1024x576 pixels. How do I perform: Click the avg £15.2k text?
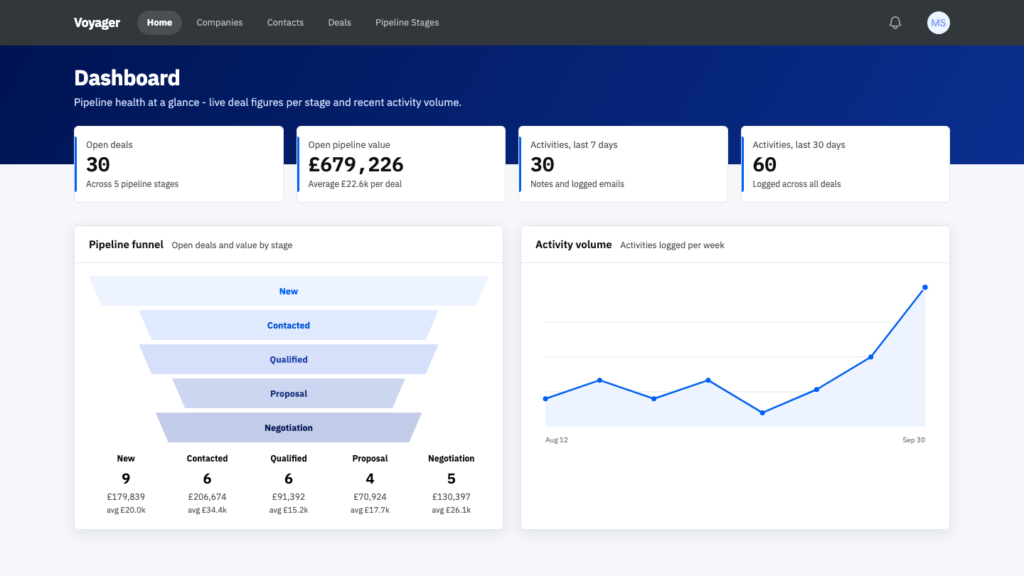pyautogui.click(x=289, y=510)
